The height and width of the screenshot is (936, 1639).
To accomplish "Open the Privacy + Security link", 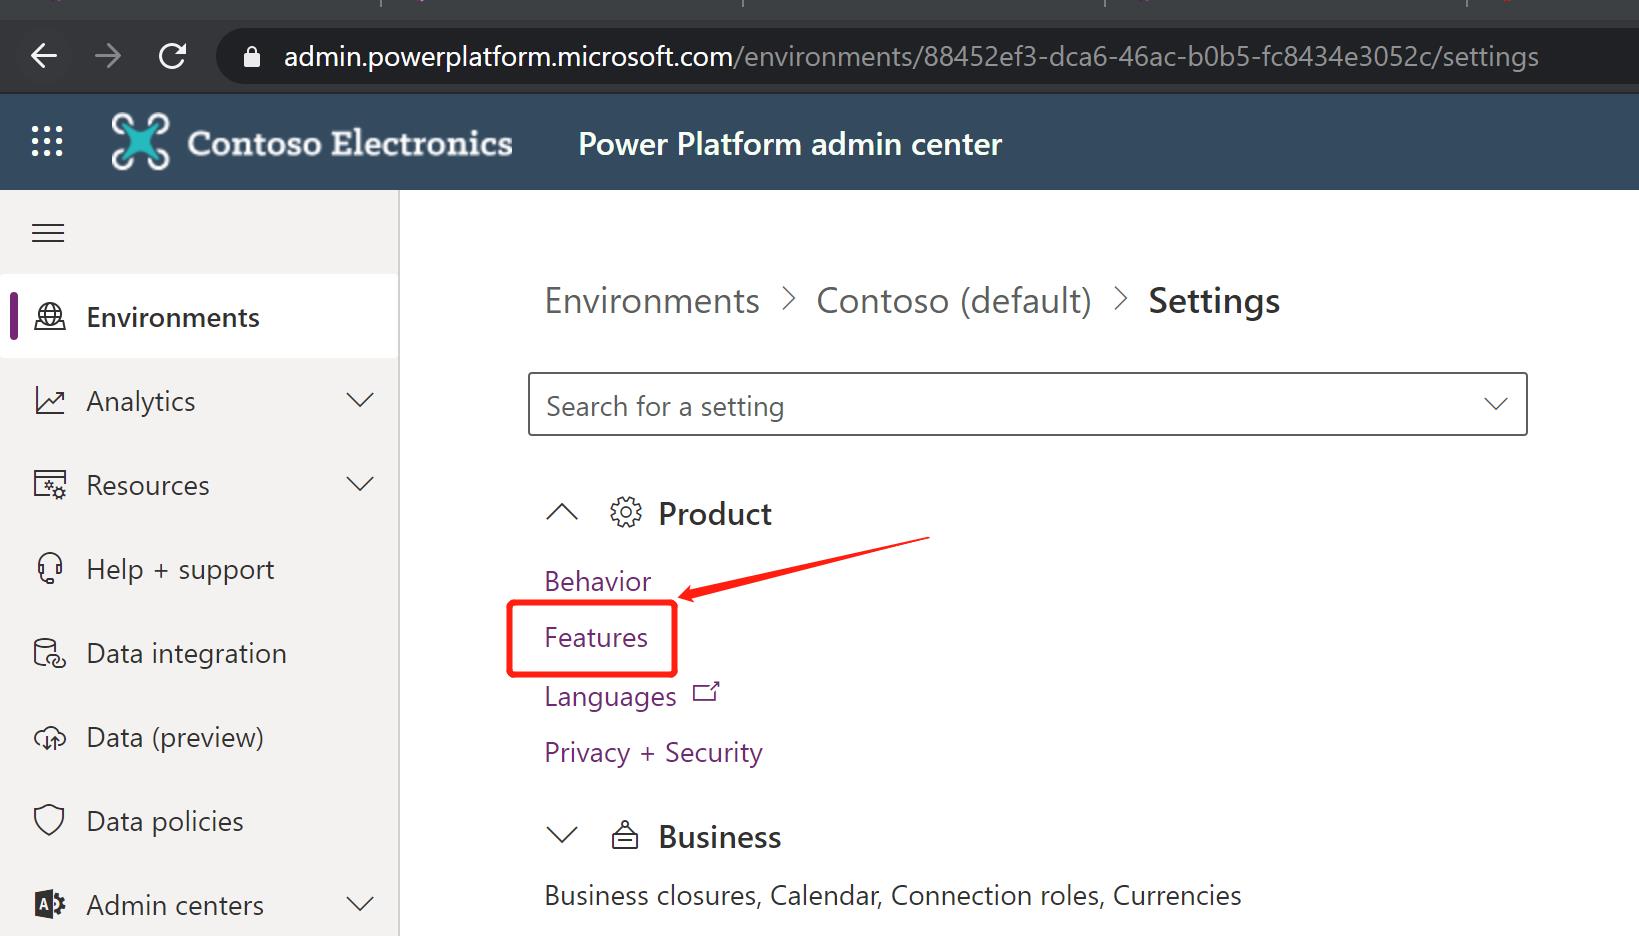I will pos(653,752).
